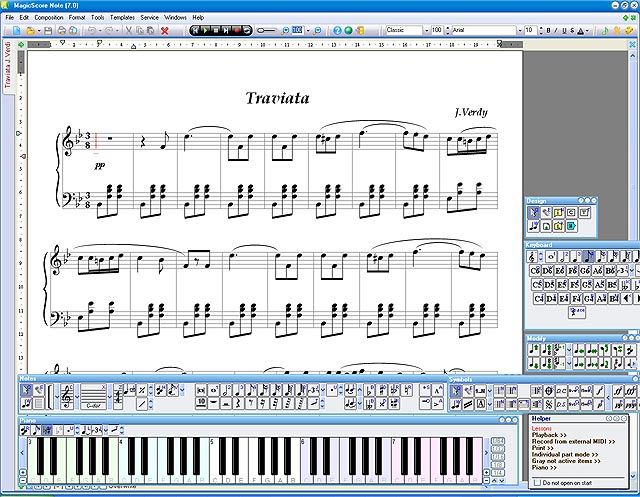Image resolution: width=640 pixels, height=497 pixels.
Task: Select eighth note in Keyboard panel
Action: [x=588, y=257]
